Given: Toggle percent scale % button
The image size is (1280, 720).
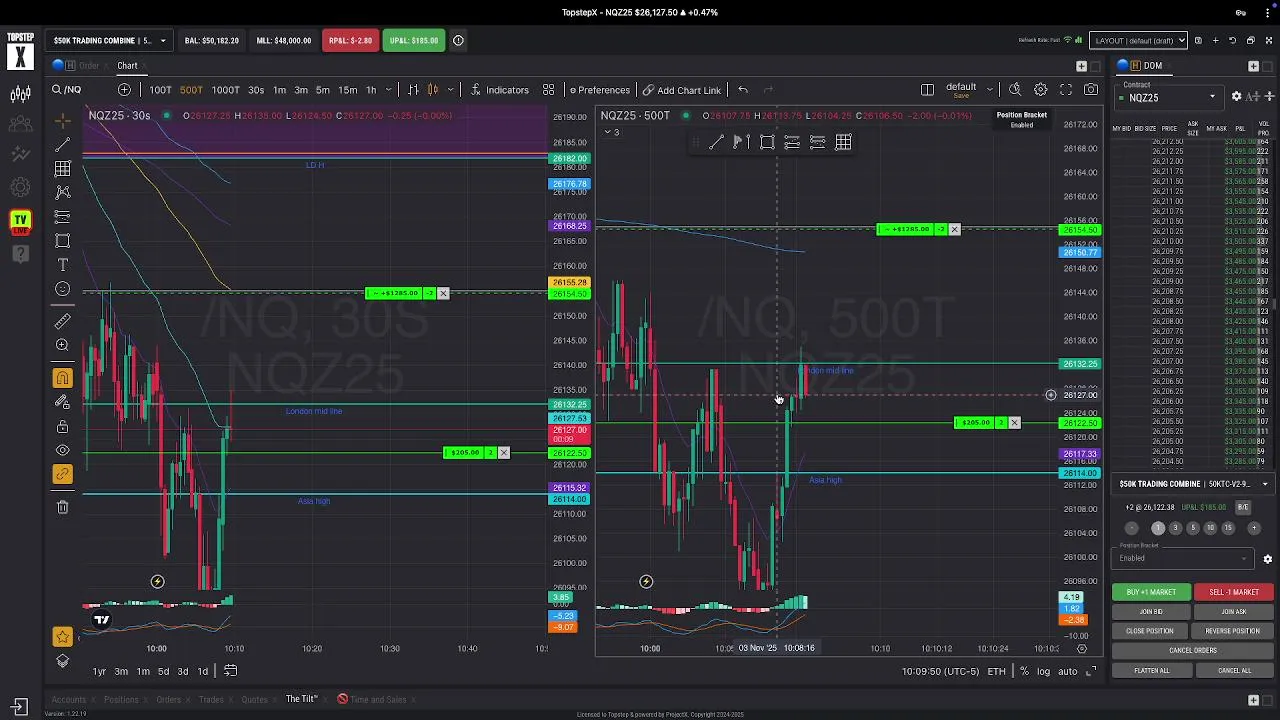Looking at the screenshot, I should click(1024, 671).
